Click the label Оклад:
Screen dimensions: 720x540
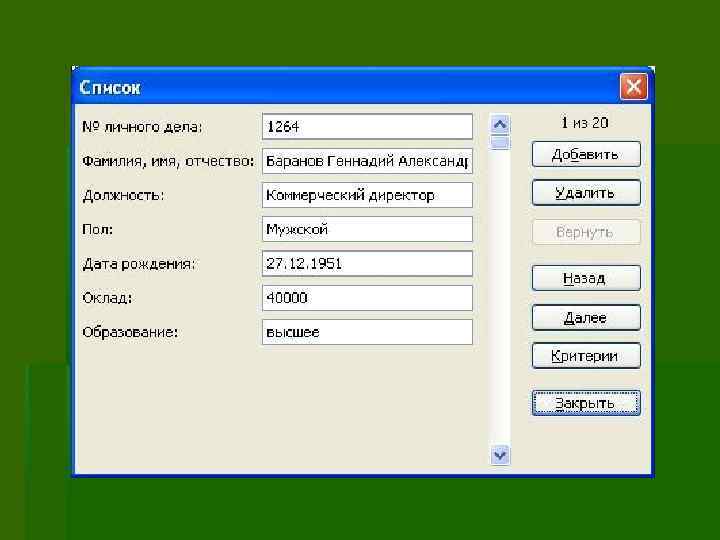(x=107, y=298)
